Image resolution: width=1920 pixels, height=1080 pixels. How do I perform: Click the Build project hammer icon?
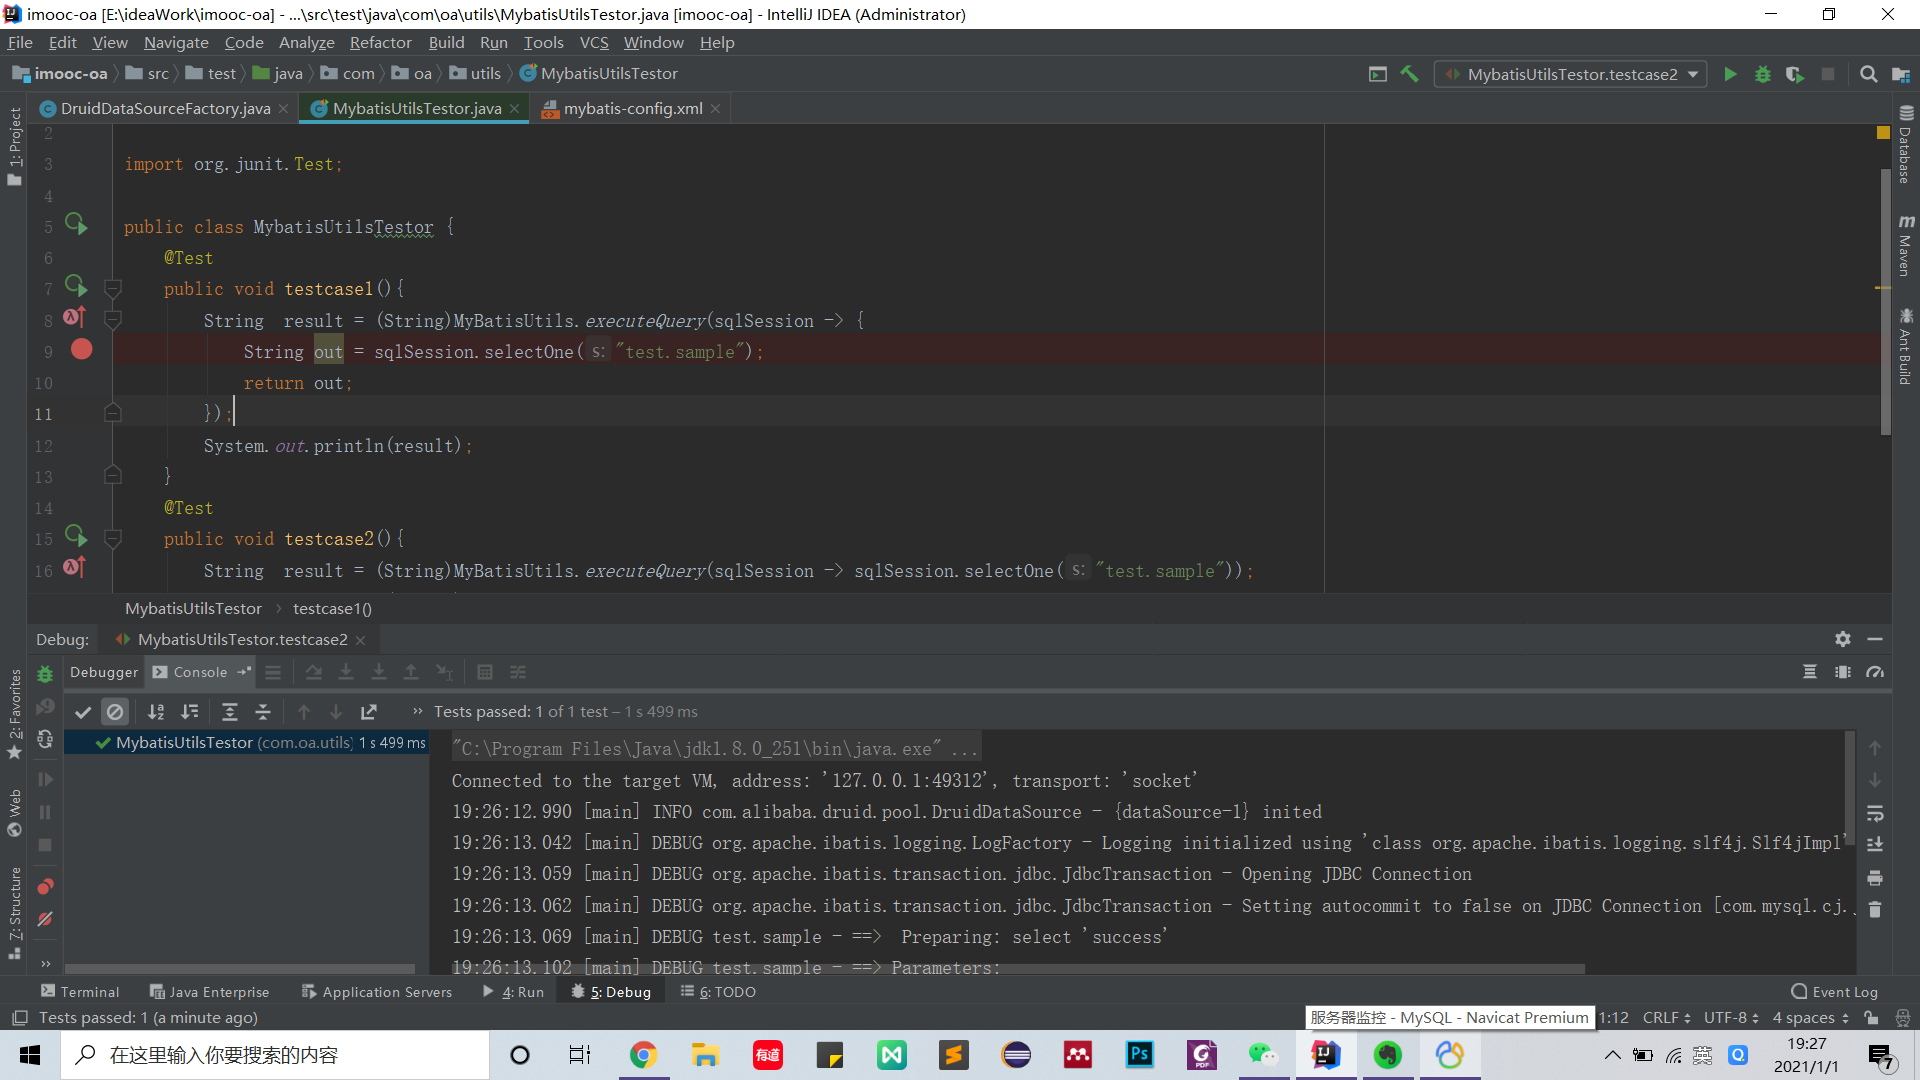tap(1409, 74)
